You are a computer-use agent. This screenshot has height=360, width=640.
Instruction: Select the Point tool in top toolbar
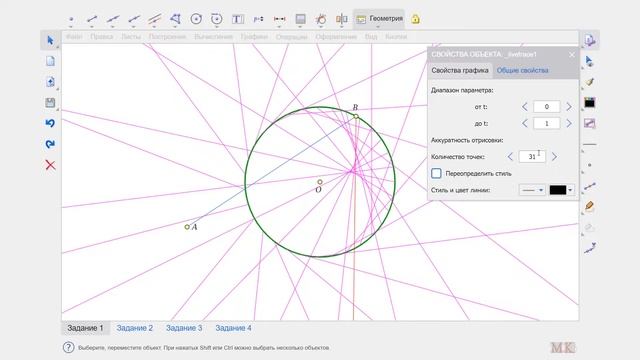pyautogui.click(x=71, y=19)
